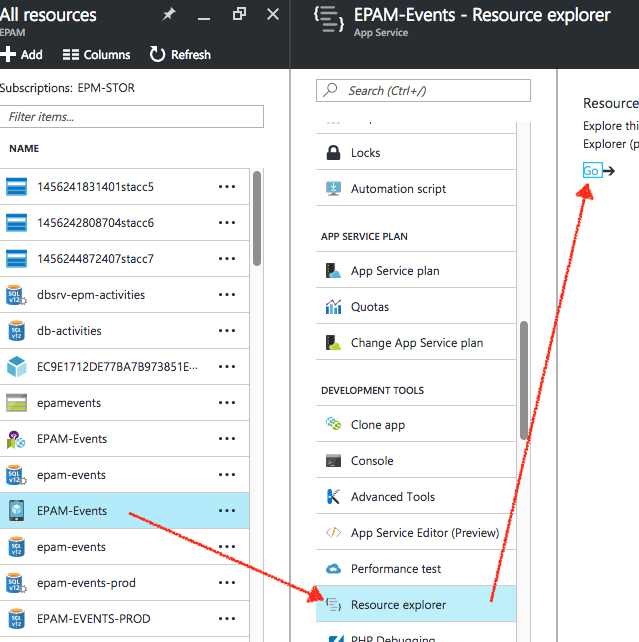Select the epamevents resource icon
The image size is (639, 642).
pos(16,402)
